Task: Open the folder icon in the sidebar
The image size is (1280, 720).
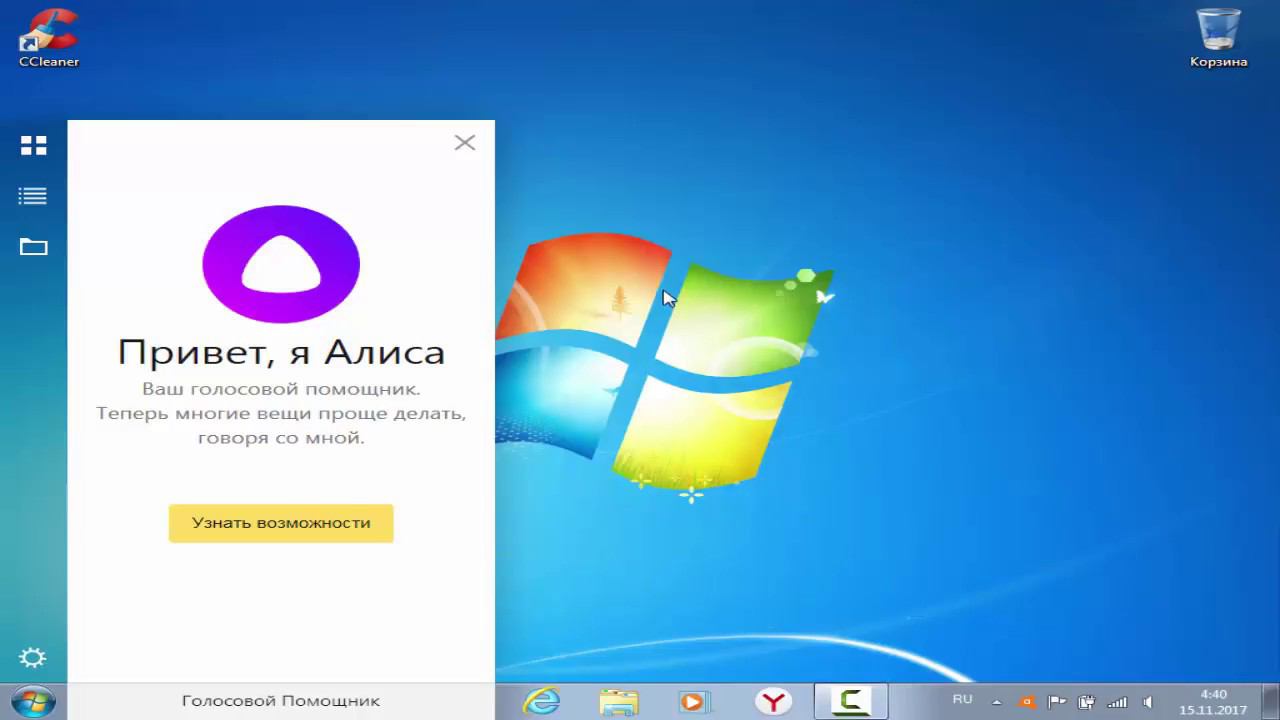Action: pyautogui.click(x=34, y=247)
